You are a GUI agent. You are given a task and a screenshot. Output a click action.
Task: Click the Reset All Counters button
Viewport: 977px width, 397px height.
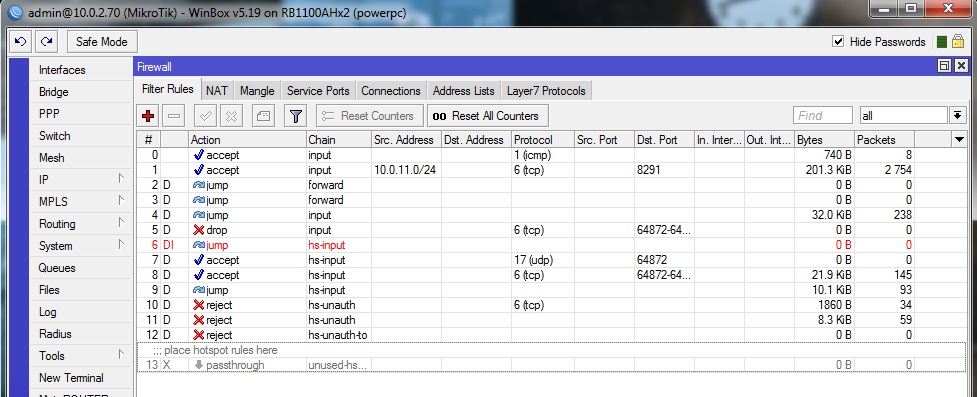pos(487,116)
